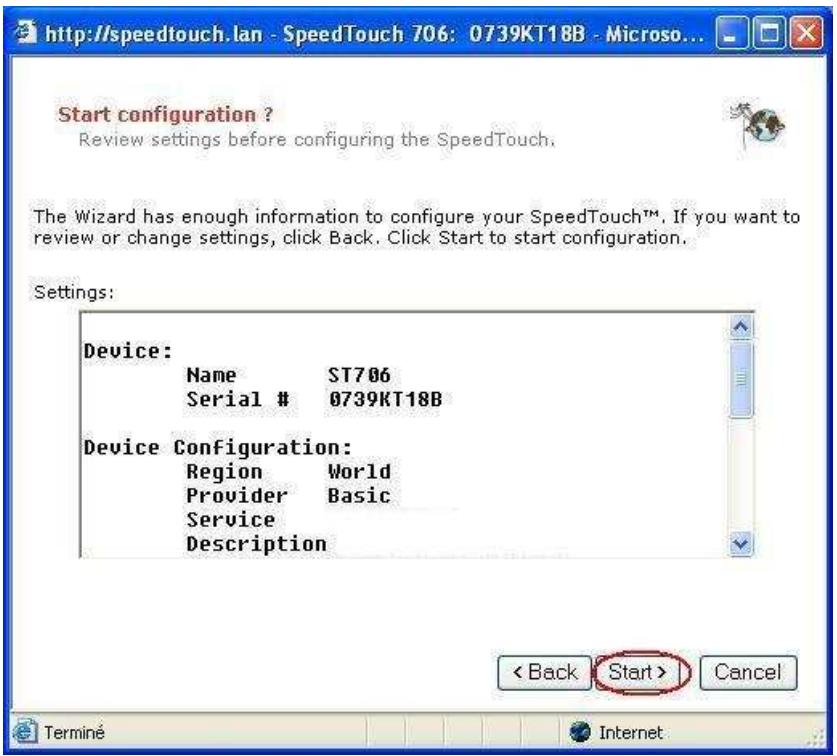
Task: Click the 'Provider' row label
Action: (237, 496)
